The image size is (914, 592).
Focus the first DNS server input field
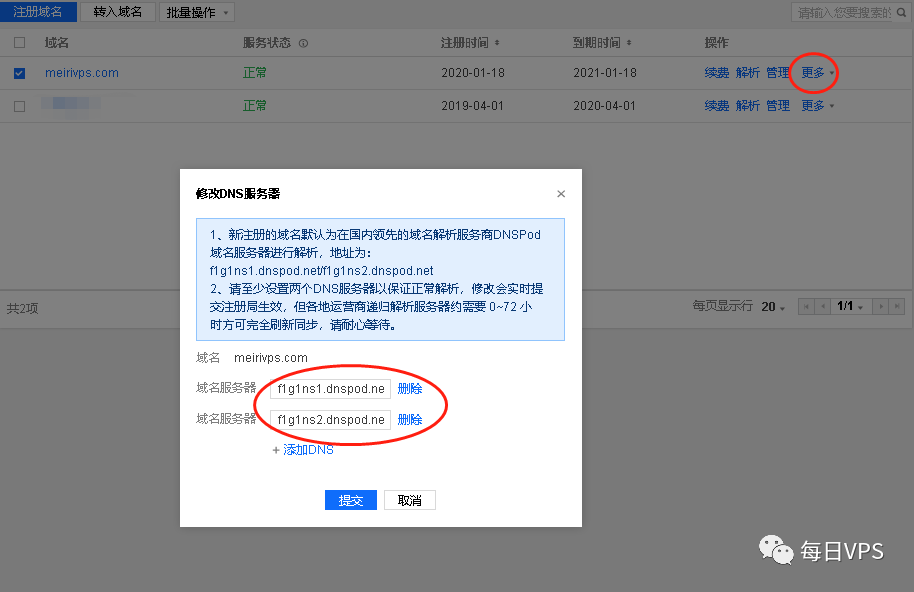pyautogui.click(x=331, y=389)
